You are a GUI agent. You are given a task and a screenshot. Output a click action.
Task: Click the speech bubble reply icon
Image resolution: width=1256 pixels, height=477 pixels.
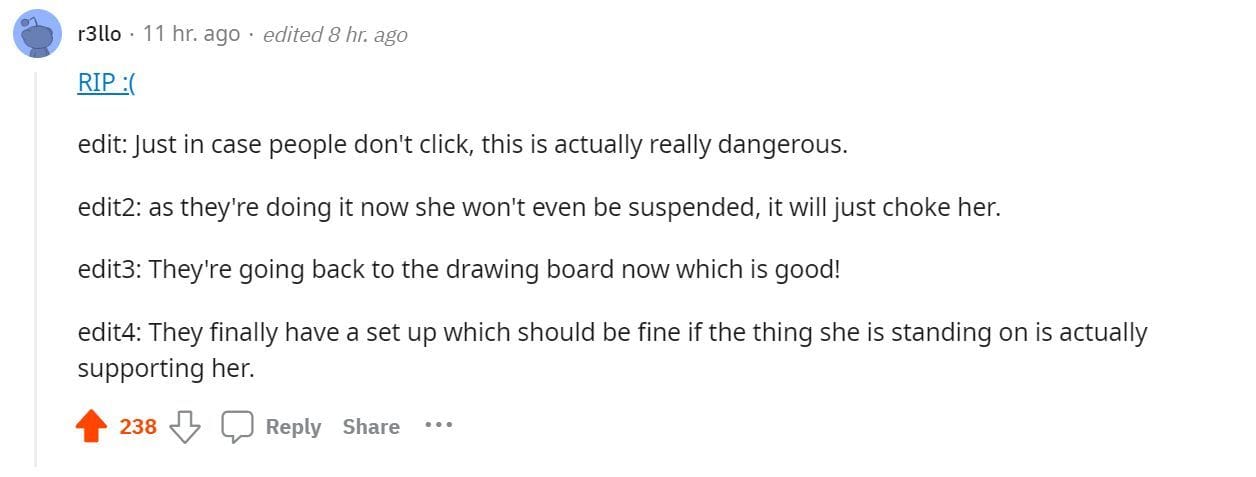(237, 427)
